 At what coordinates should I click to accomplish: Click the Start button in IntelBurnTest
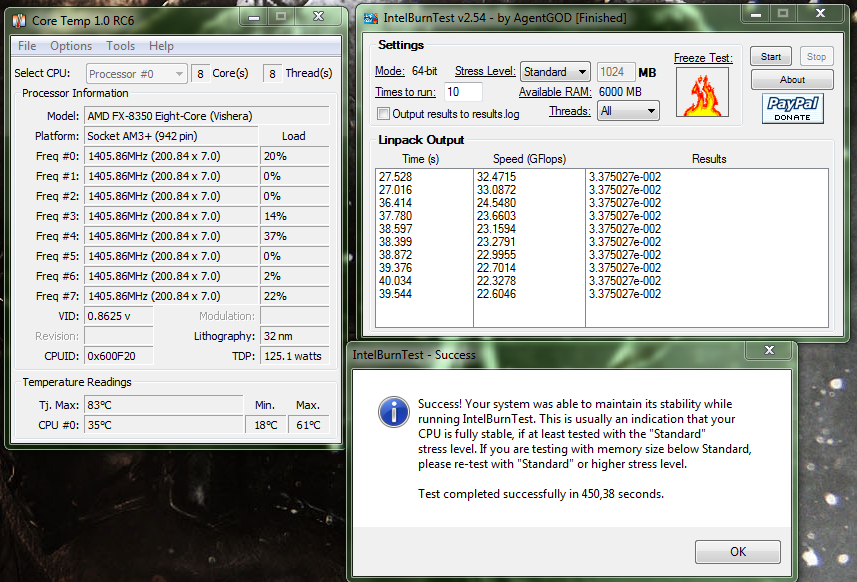click(771, 56)
